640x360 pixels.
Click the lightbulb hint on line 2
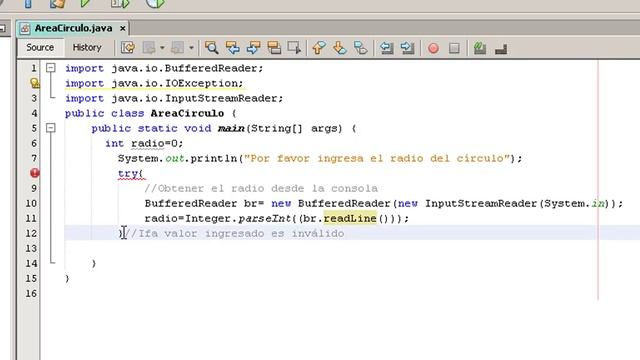pyautogui.click(x=35, y=83)
